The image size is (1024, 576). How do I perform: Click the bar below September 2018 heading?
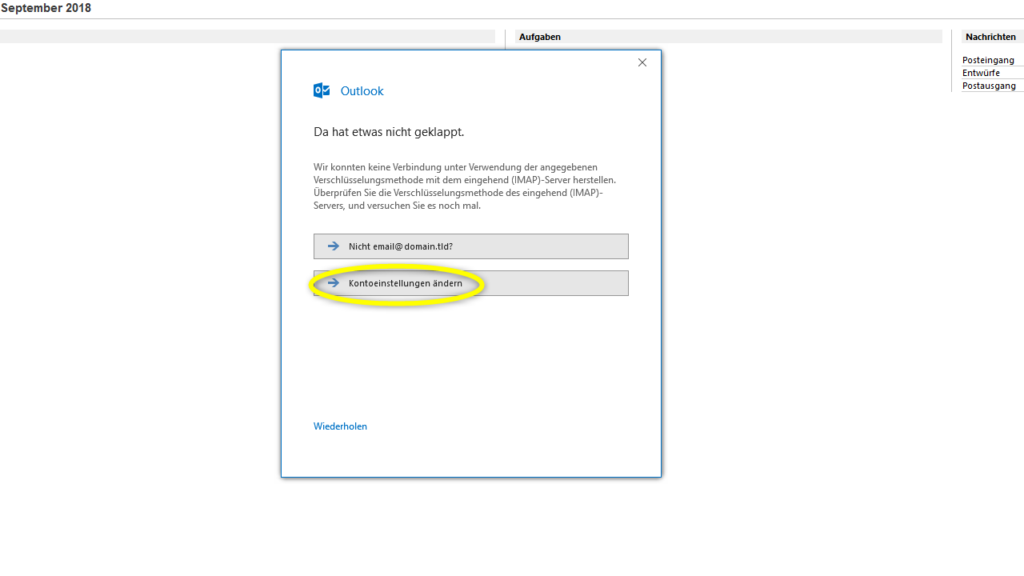click(x=250, y=37)
